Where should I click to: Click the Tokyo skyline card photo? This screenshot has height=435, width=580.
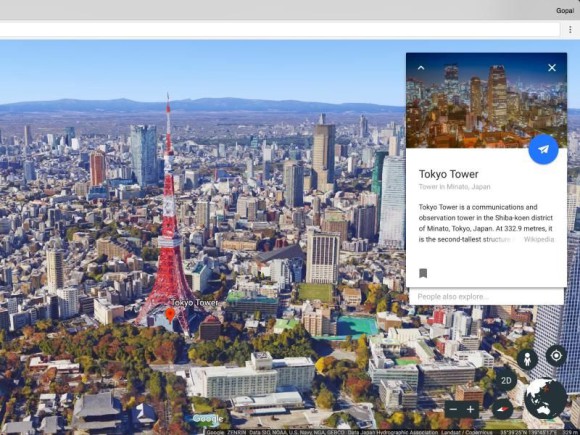click(486, 100)
